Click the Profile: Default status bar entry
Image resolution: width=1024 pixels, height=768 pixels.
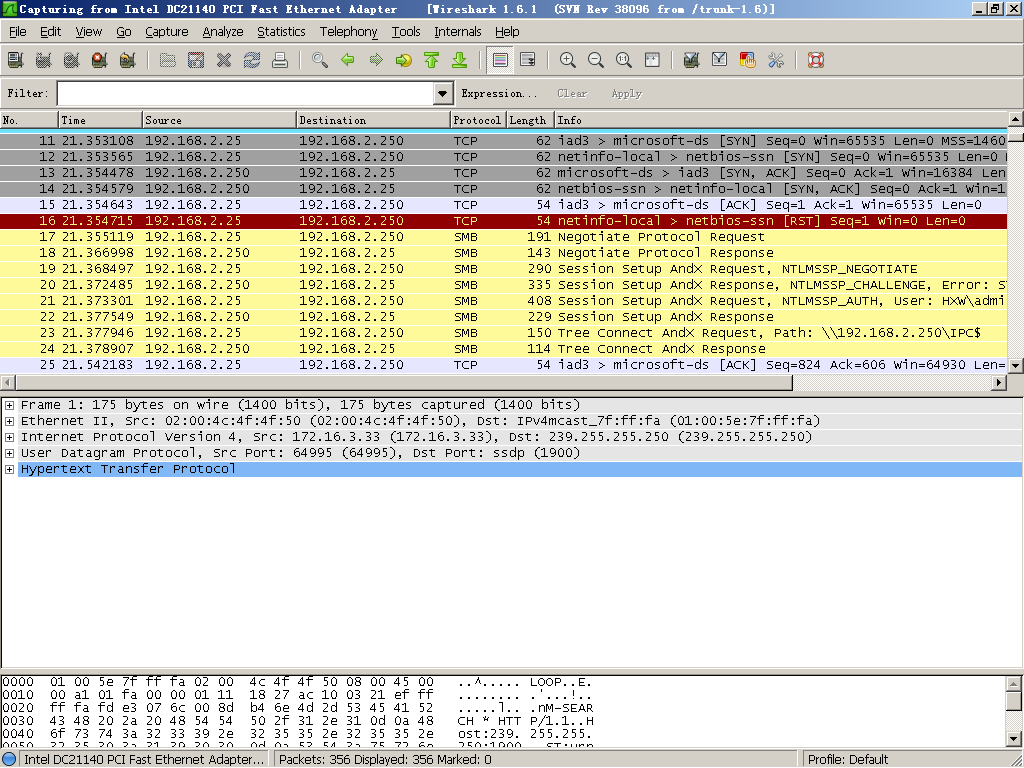[x=848, y=760]
